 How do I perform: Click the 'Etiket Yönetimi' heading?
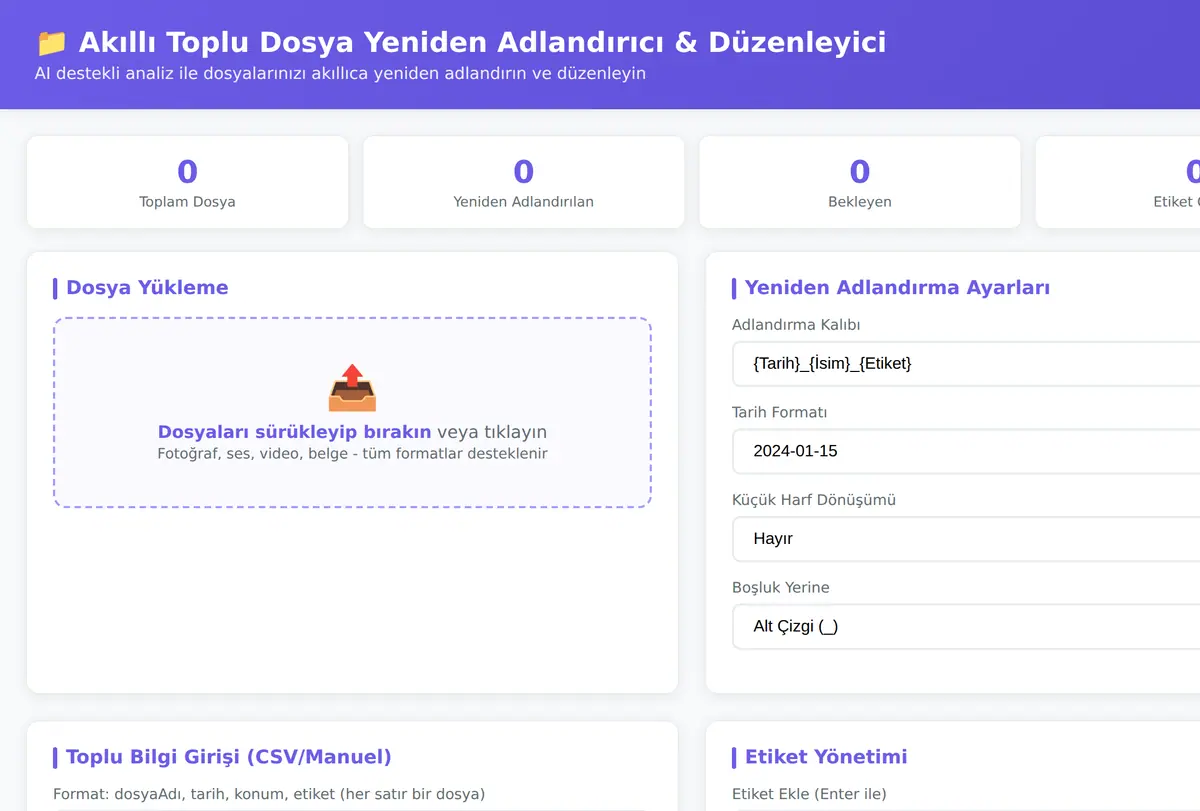(826, 757)
